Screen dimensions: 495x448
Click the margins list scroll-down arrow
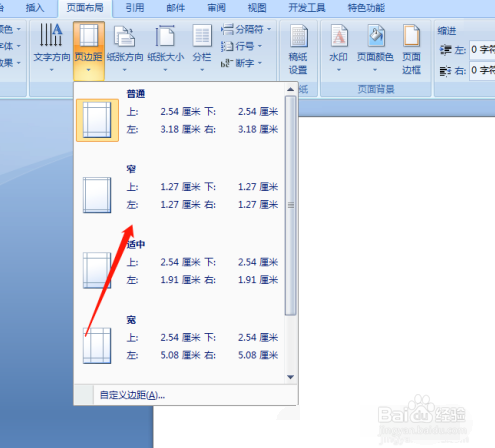(x=290, y=377)
